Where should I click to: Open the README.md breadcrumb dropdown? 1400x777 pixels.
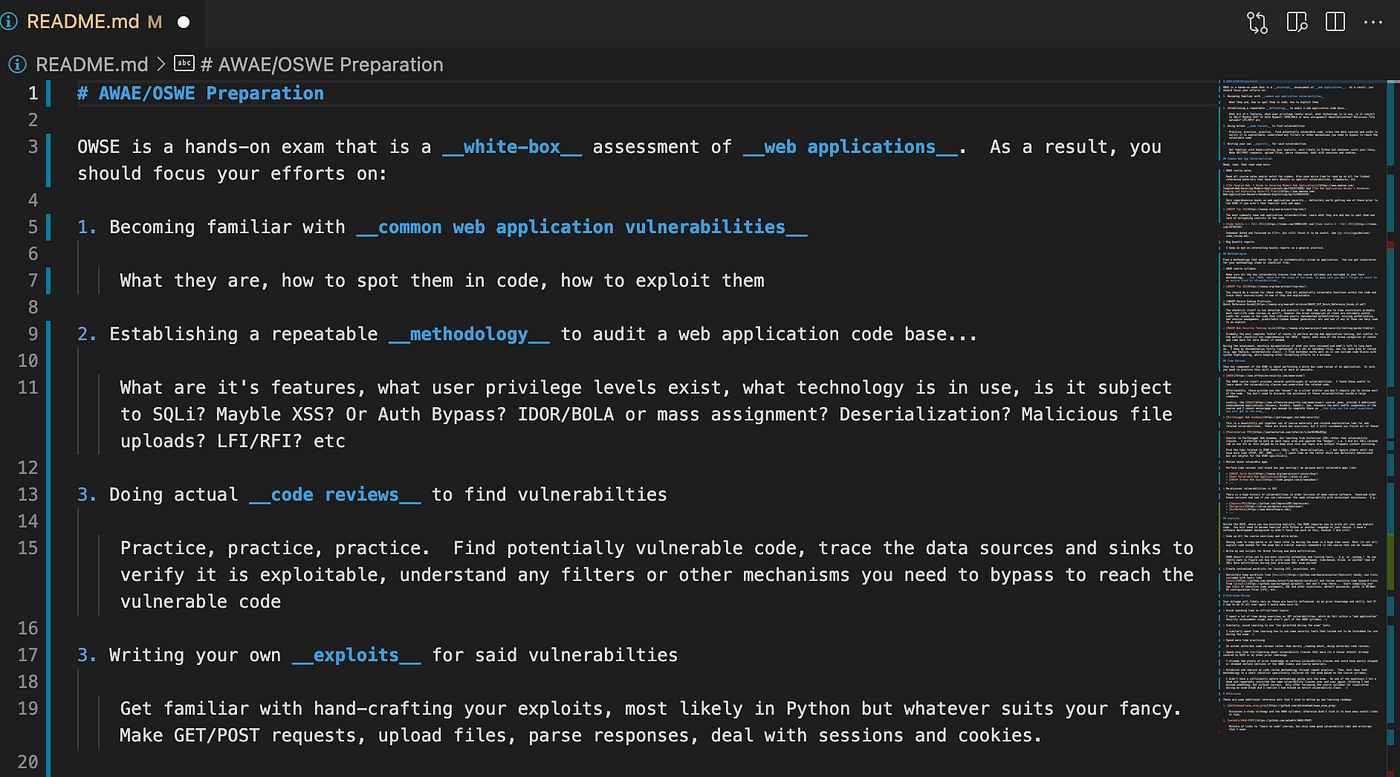[92, 64]
